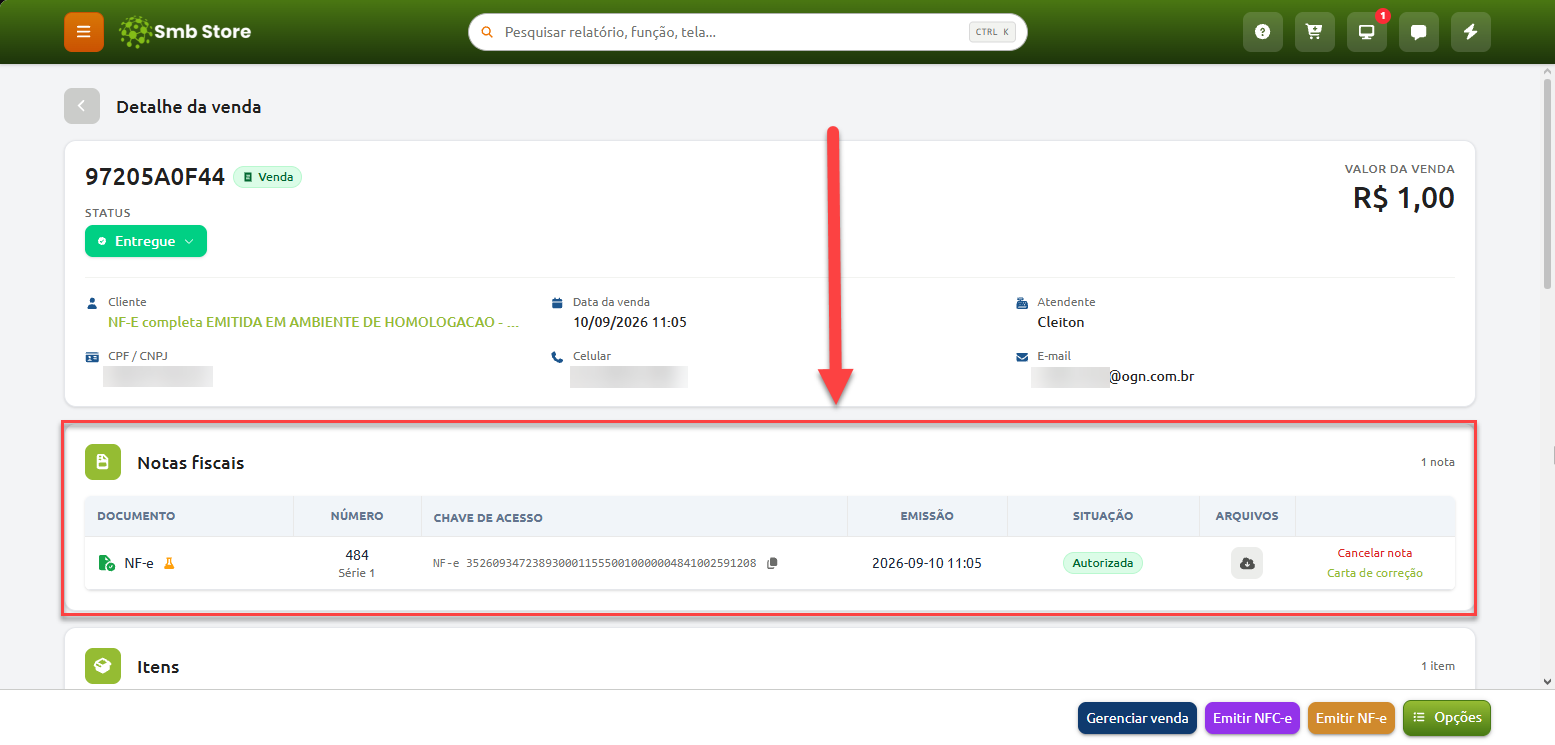Open the chat message icon
Viewport: 1555px width, 745px height.
[1419, 32]
